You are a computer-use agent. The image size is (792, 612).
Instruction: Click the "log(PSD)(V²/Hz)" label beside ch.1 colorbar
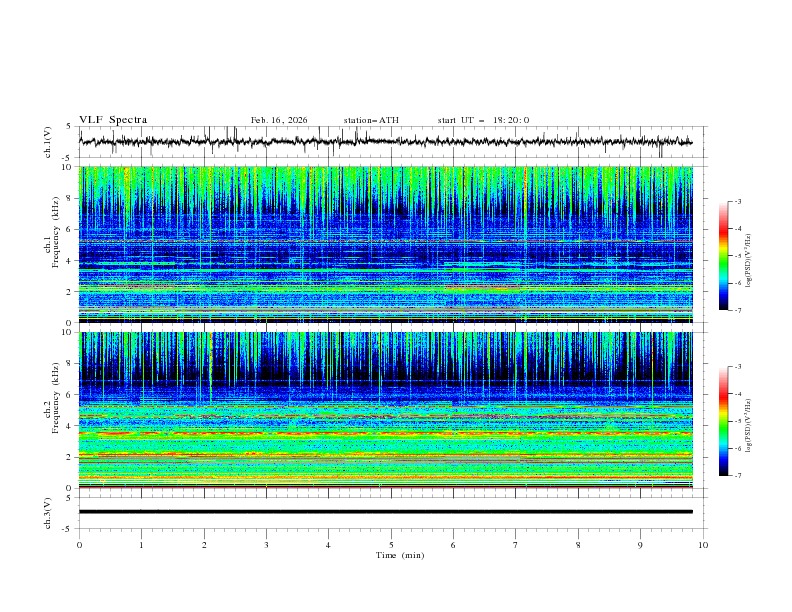(x=749, y=261)
